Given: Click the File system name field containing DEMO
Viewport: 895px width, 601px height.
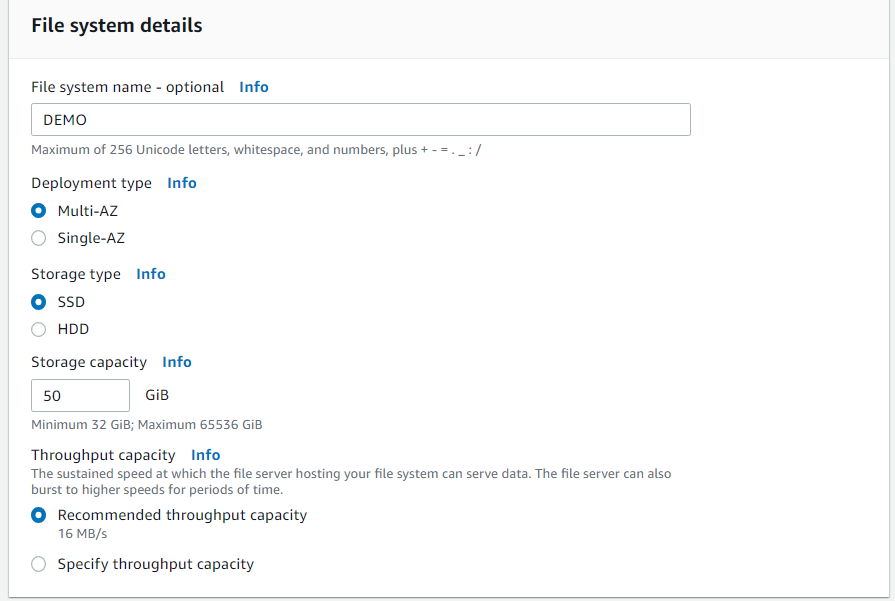Looking at the screenshot, I should (361, 120).
